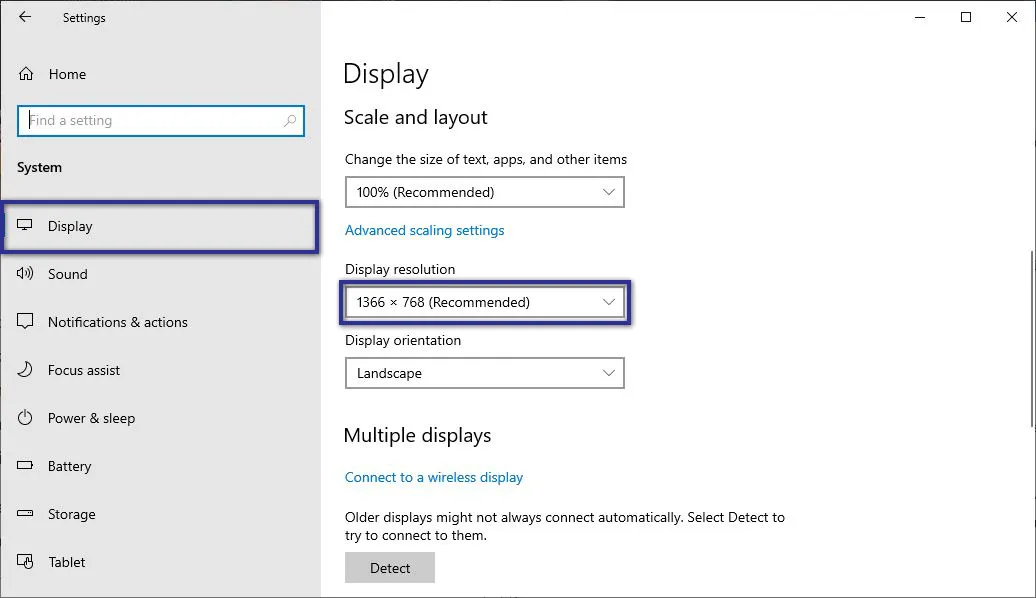
Task: Expand the Display resolution dropdown
Action: tap(484, 302)
